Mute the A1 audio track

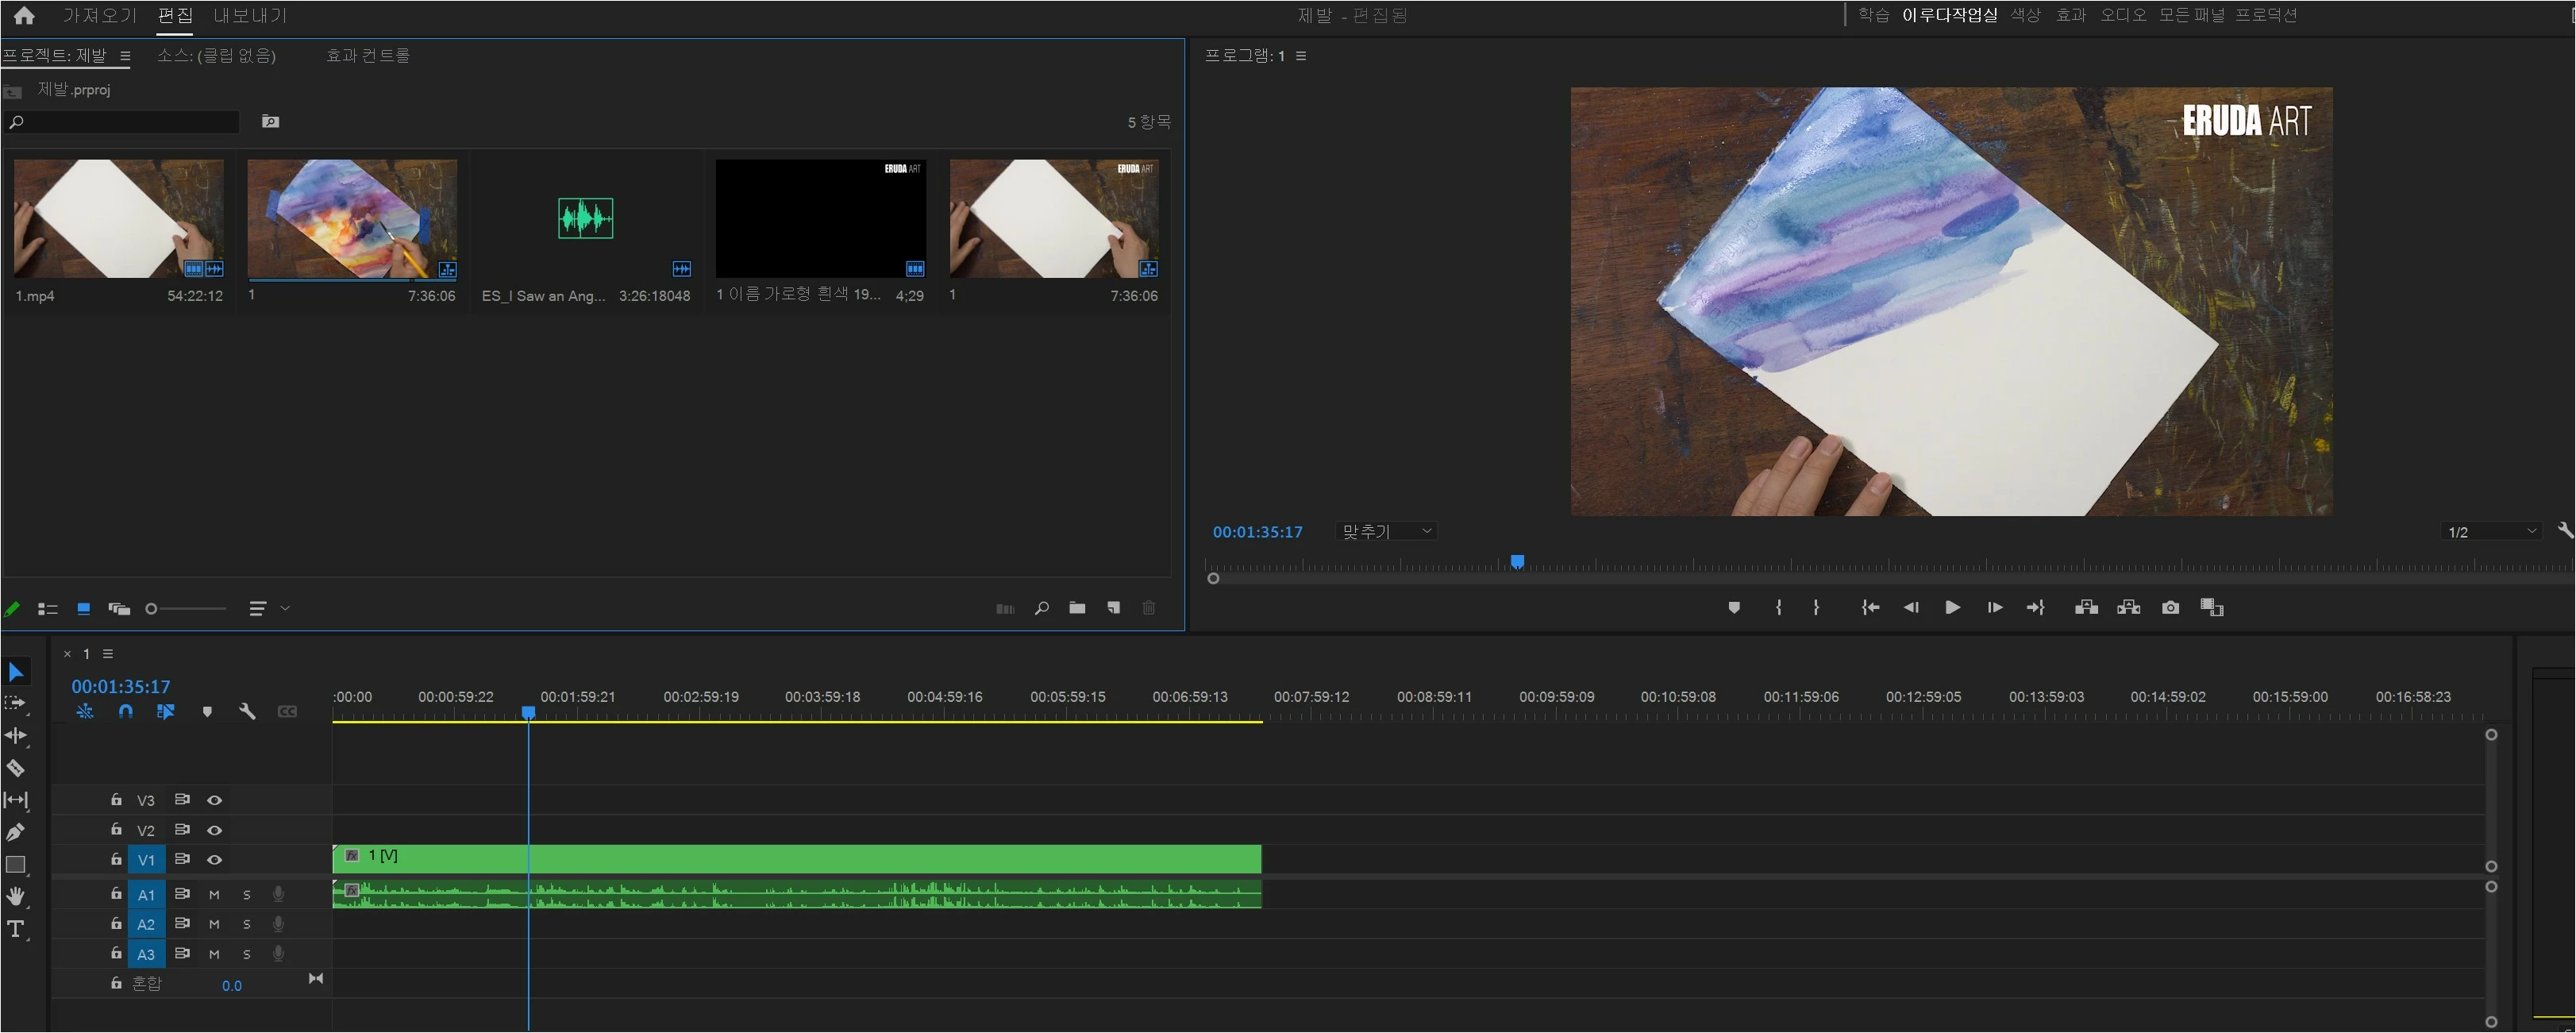coord(214,895)
